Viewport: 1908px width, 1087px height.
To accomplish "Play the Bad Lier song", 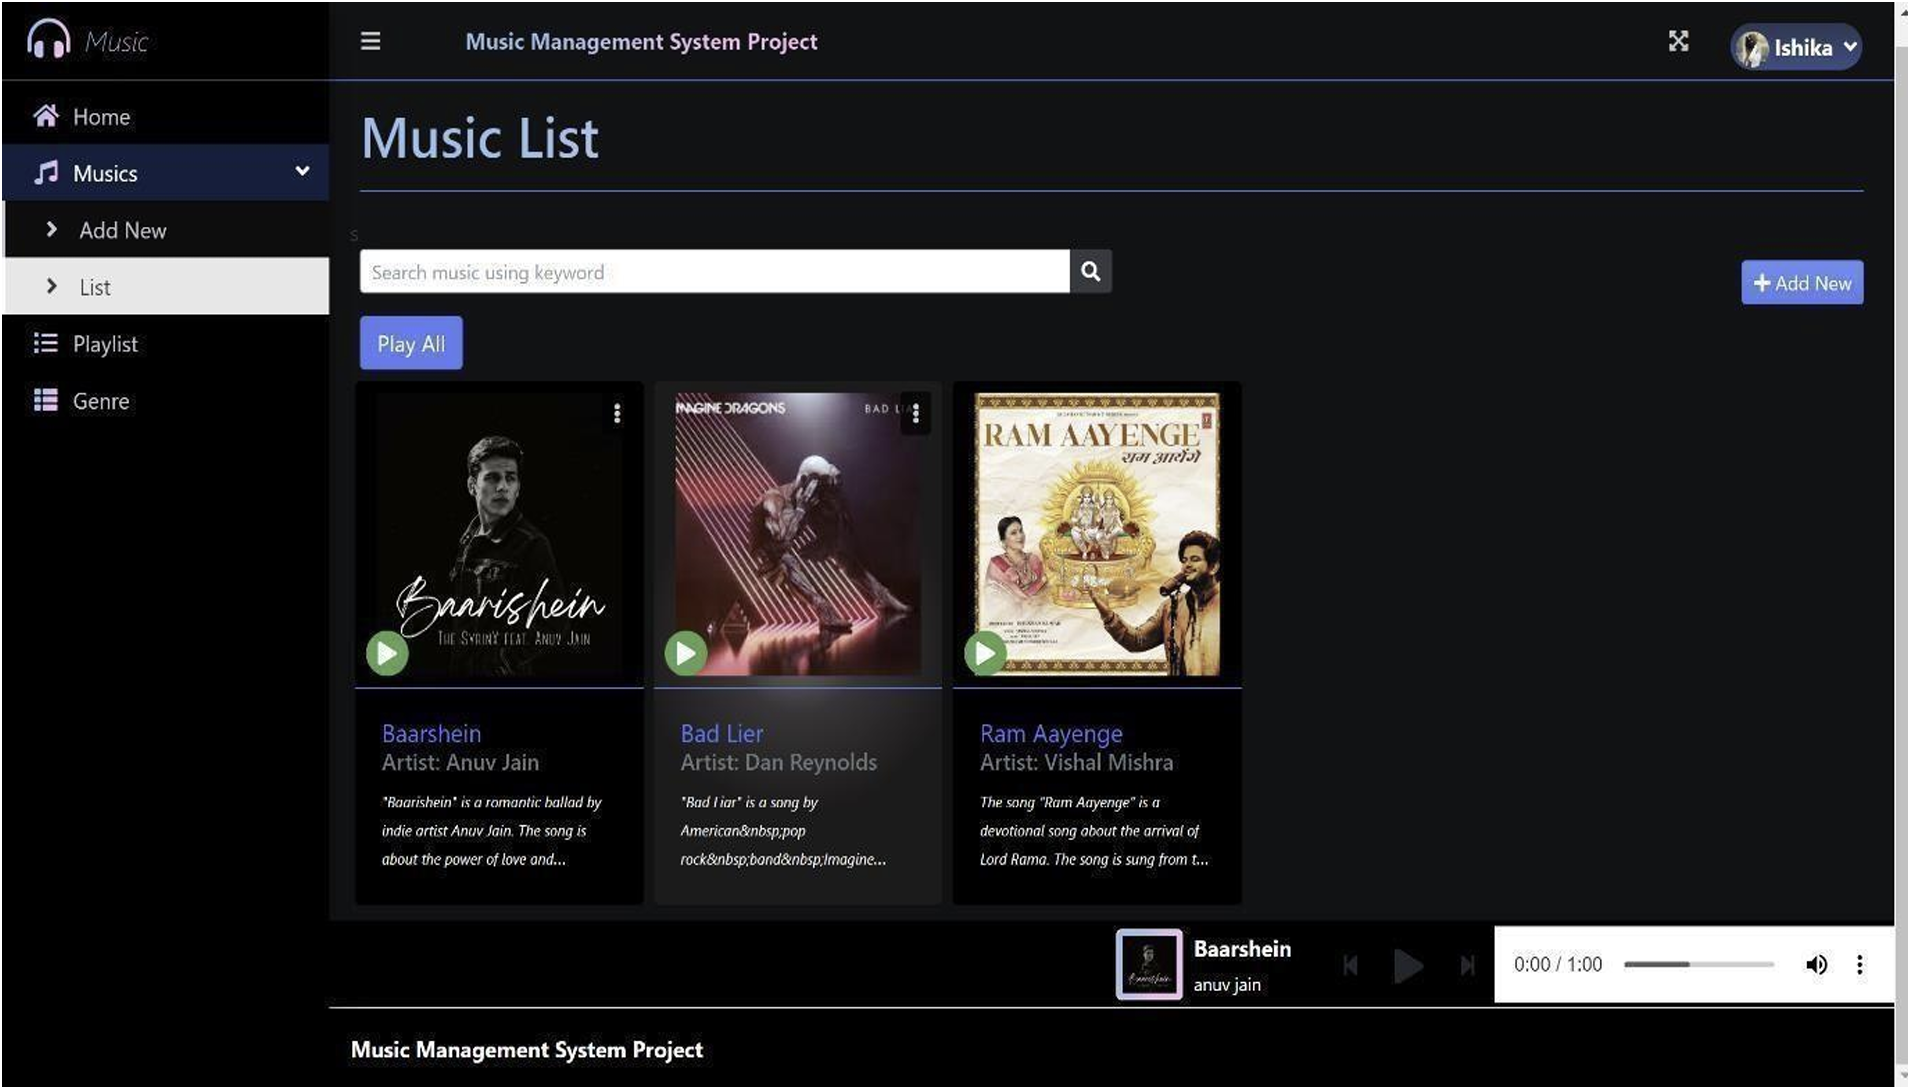I will pyautogui.click(x=686, y=653).
